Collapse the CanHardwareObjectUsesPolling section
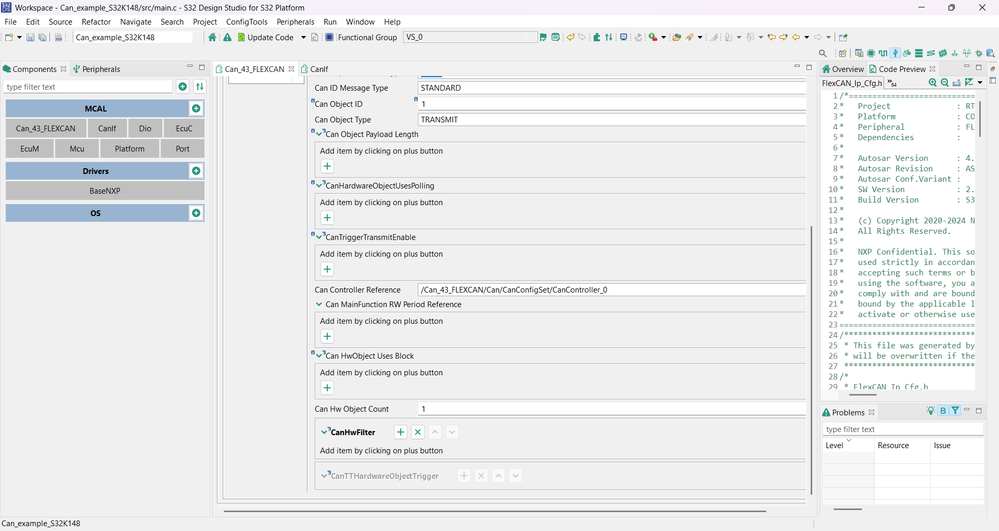Image resolution: width=999 pixels, height=531 pixels. (x=319, y=185)
